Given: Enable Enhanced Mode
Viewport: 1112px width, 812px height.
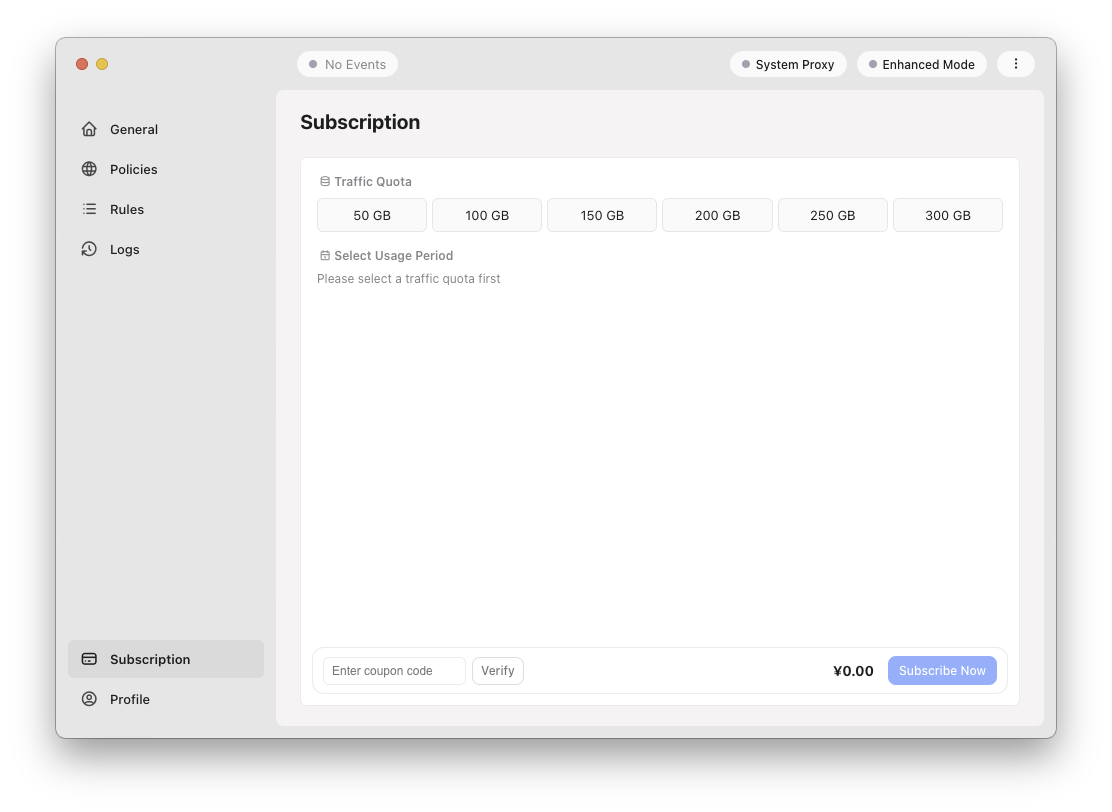Looking at the screenshot, I should [x=921, y=64].
